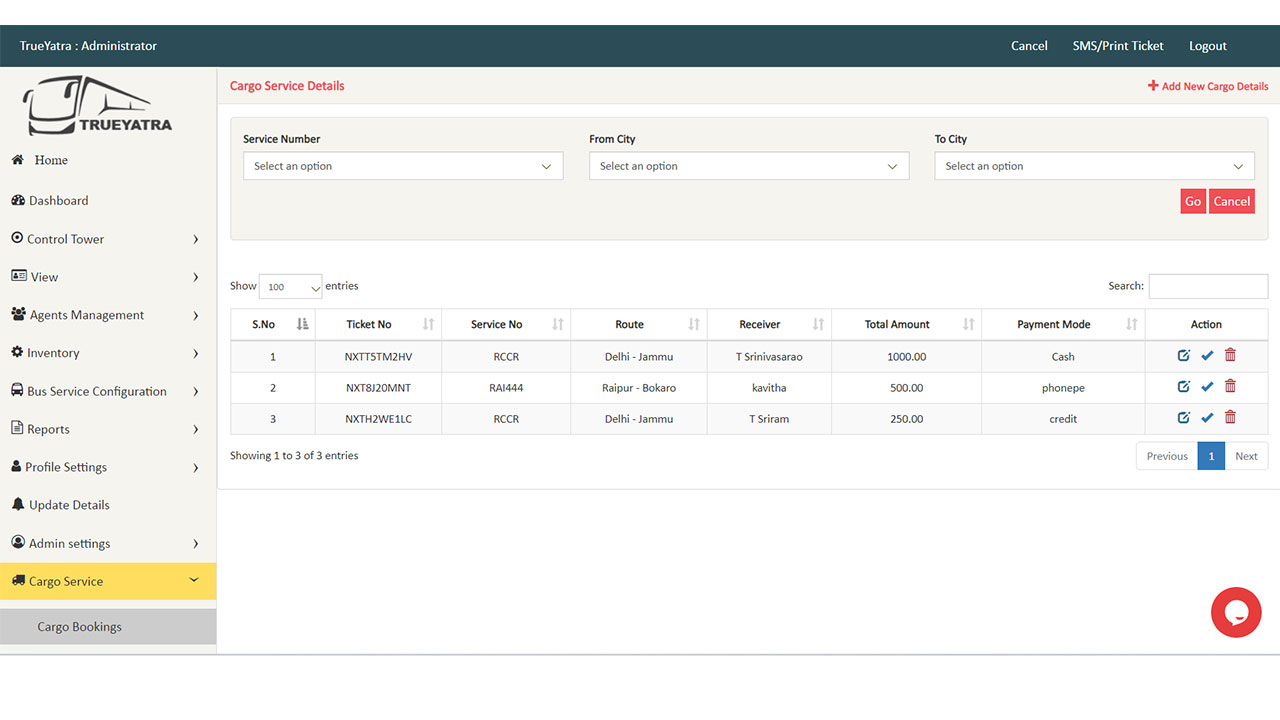This screenshot has height=720, width=1280.
Task: Click checkmark icon for ticket NXTH2WE1LC
Action: pos(1207,418)
